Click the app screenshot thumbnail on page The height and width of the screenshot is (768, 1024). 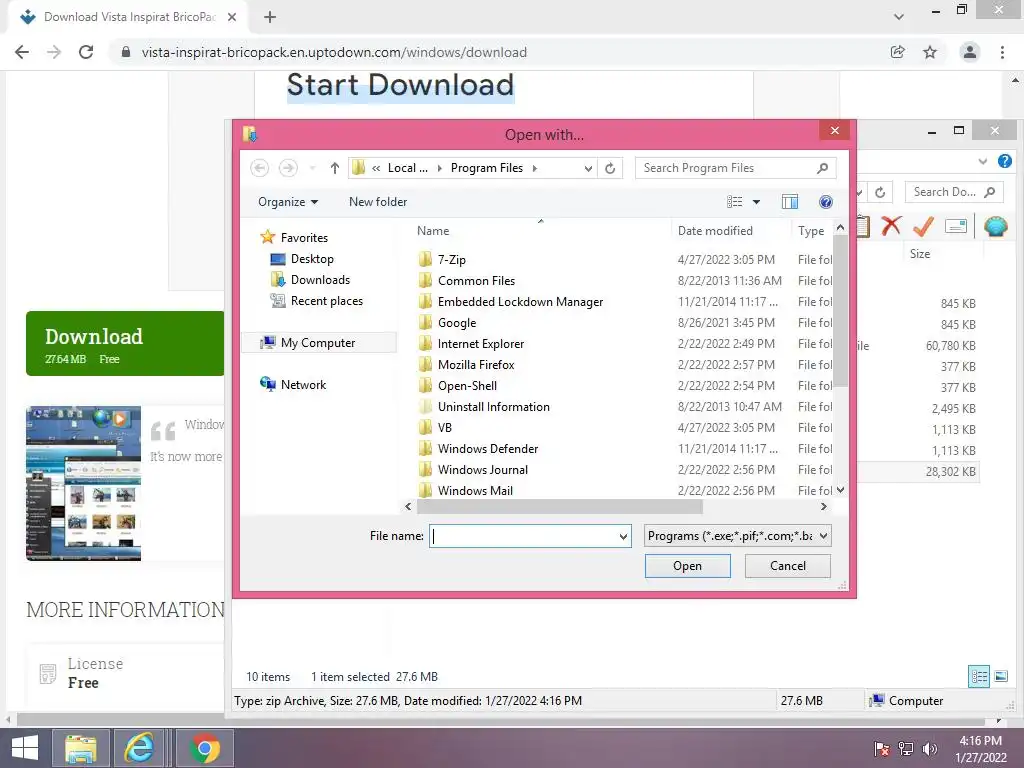(x=84, y=483)
